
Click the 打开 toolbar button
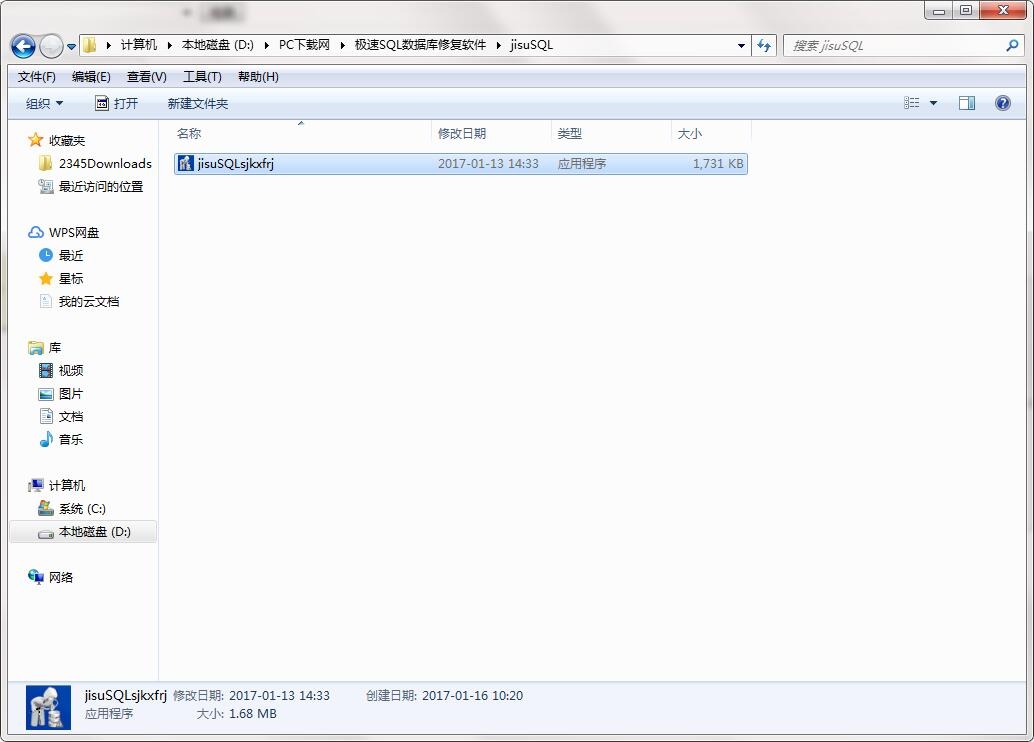(x=117, y=104)
